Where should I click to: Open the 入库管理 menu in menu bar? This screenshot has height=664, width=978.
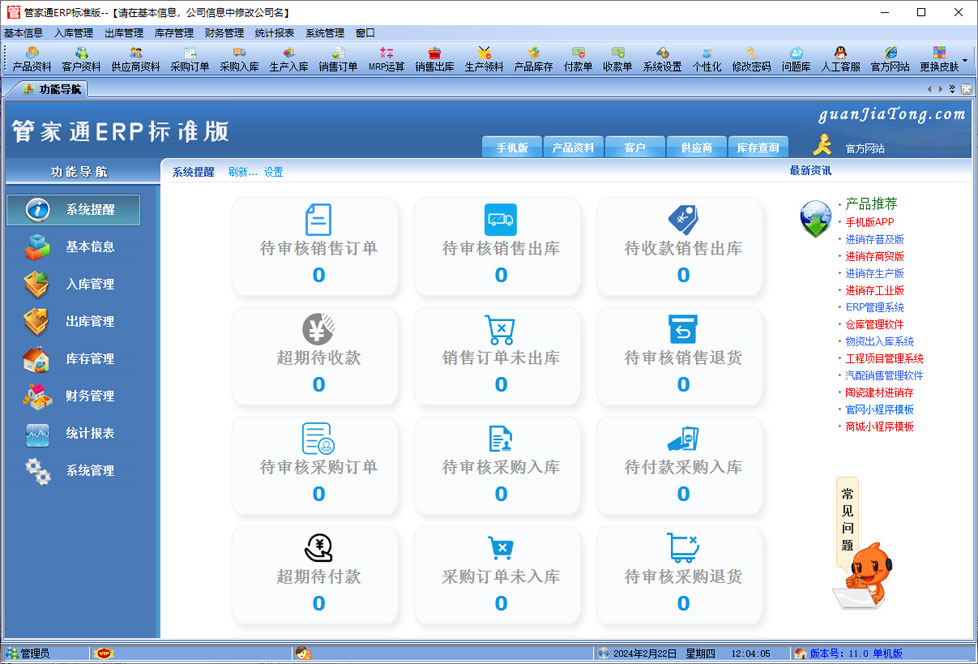pos(73,33)
